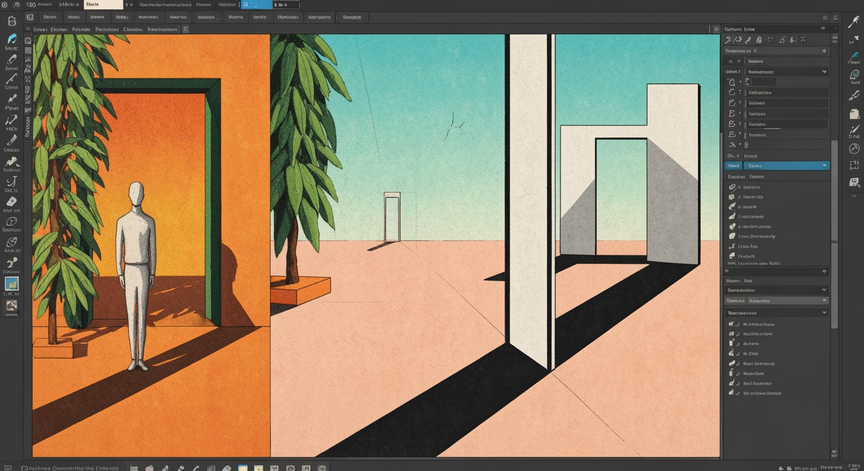Open the blue-framed image thumbnail in left toolbar
Viewport: 864px width, 471px height.
[12, 284]
